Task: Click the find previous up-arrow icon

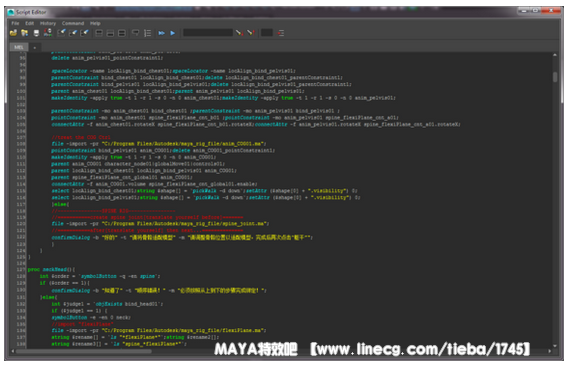Action: tap(251, 33)
